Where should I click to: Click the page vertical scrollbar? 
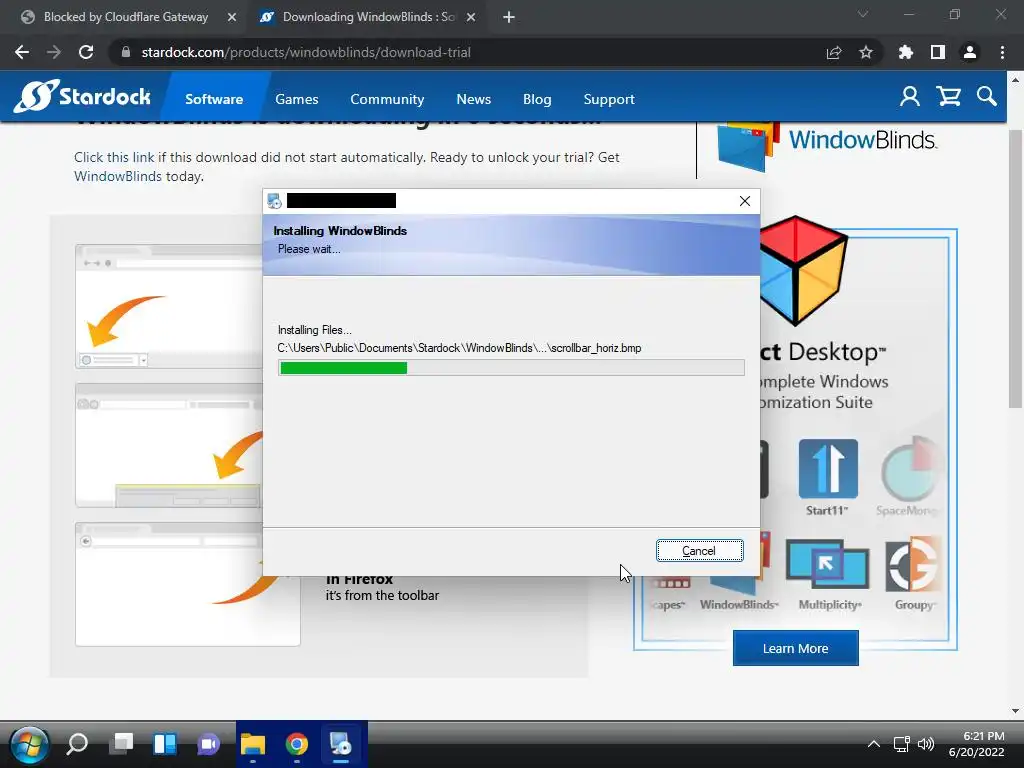[1015, 268]
